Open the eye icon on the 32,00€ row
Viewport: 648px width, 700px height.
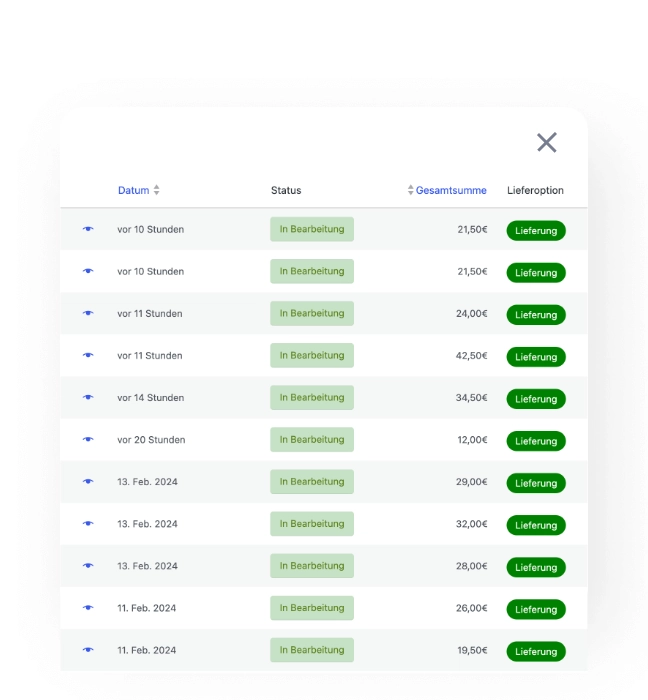point(88,523)
